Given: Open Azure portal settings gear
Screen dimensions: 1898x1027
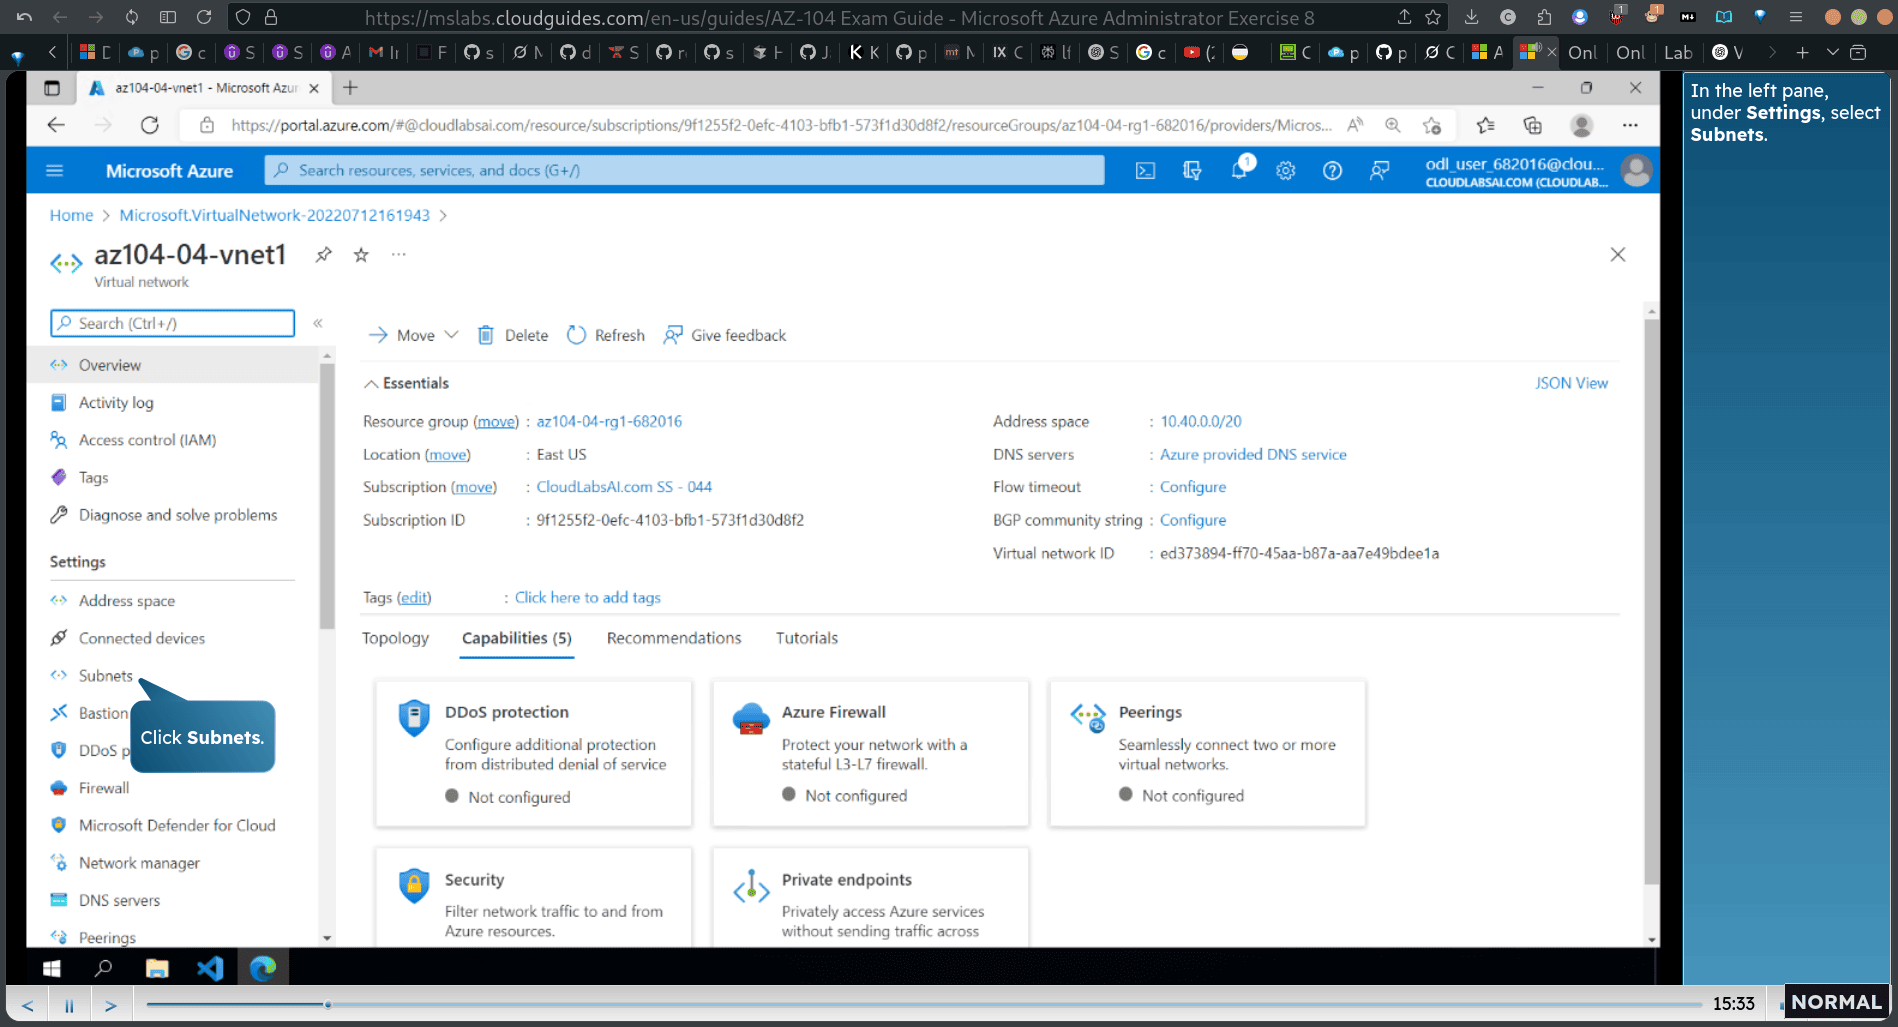Looking at the screenshot, I should 1285,171.
